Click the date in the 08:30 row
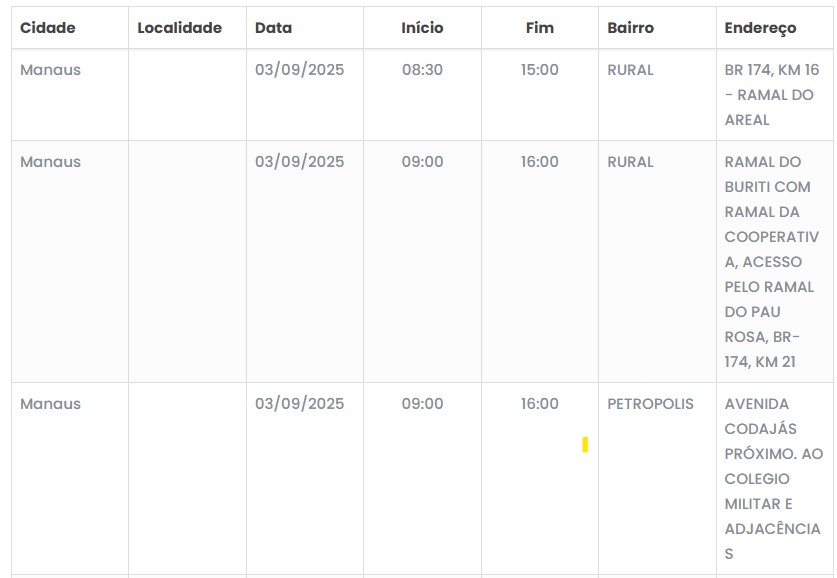Image resolution: width=837 pixels, height=578 pixels. (x=299, y=70)
